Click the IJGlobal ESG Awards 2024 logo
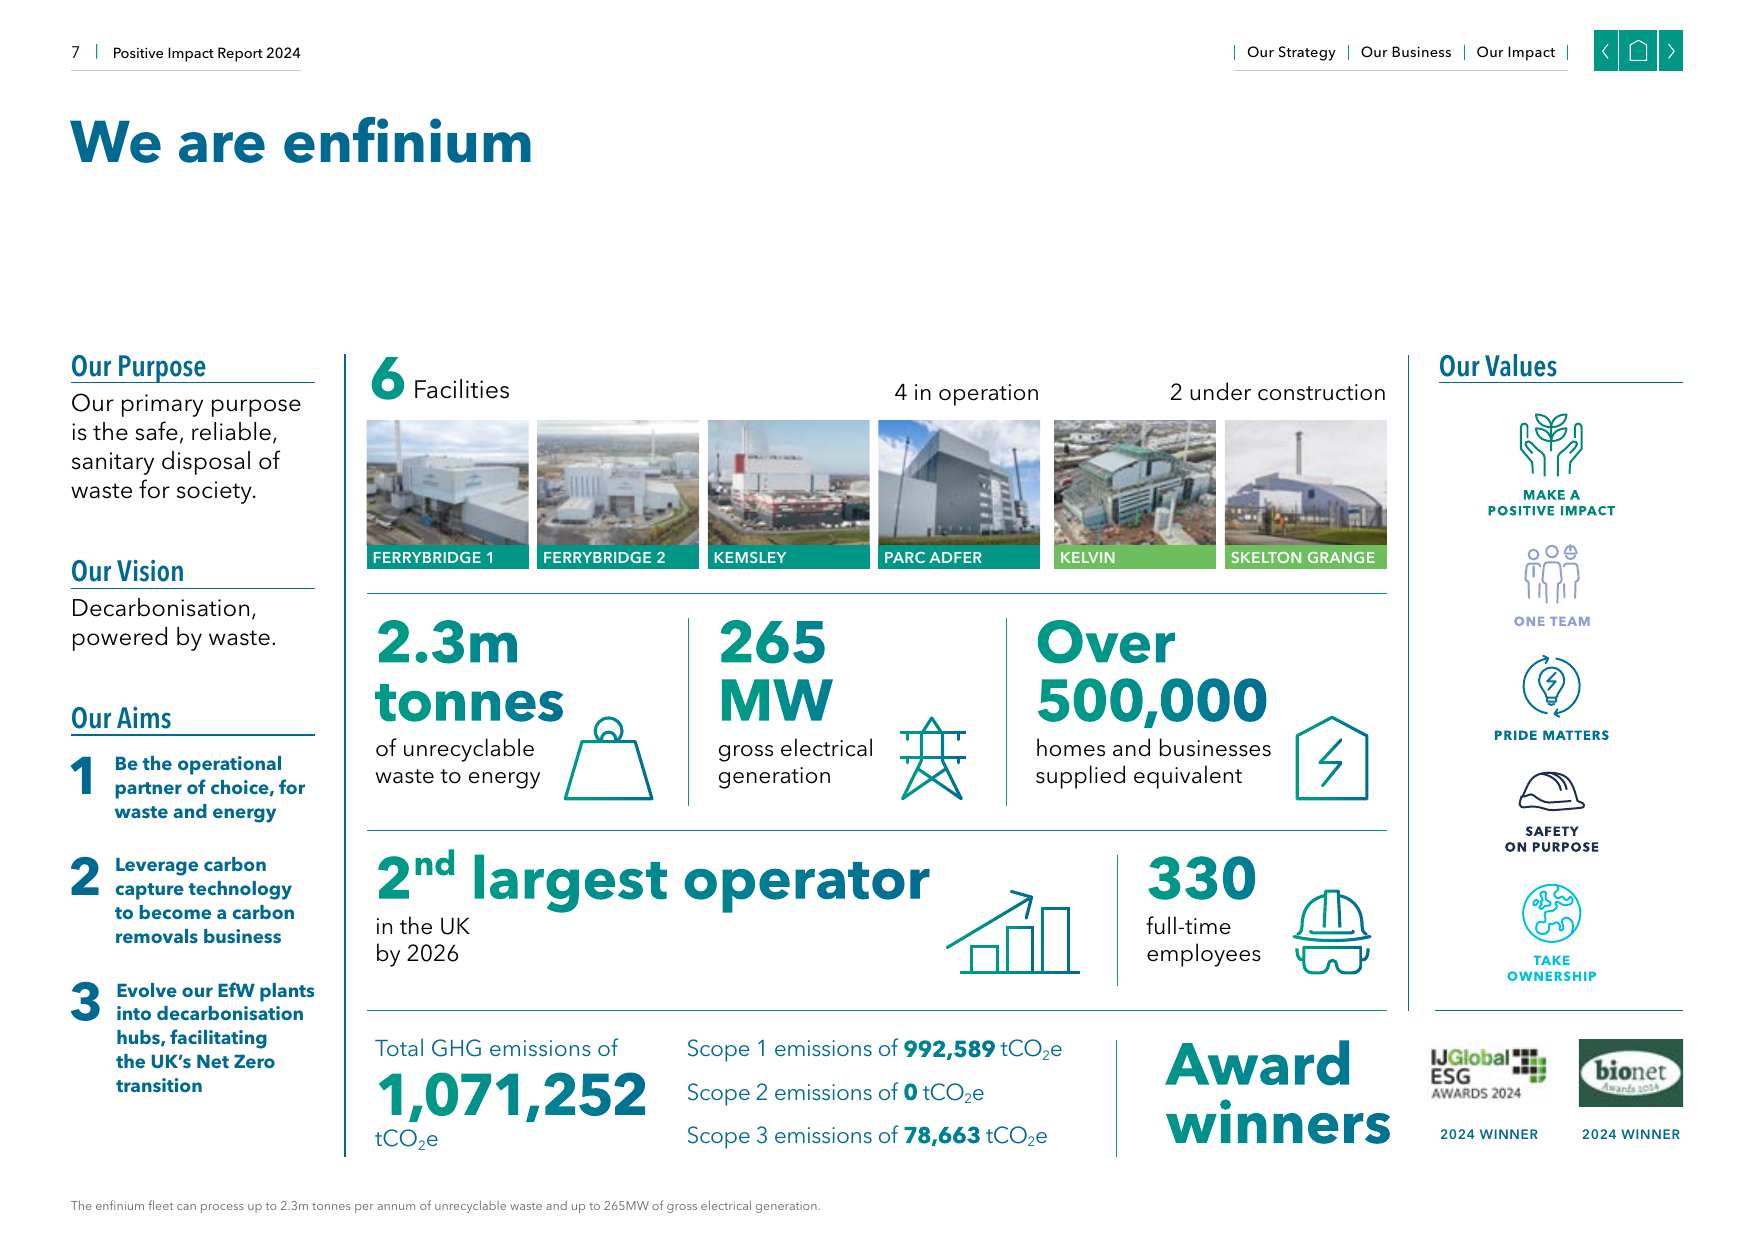The image size is (1754, 1241). (x=1488, y=1074)
